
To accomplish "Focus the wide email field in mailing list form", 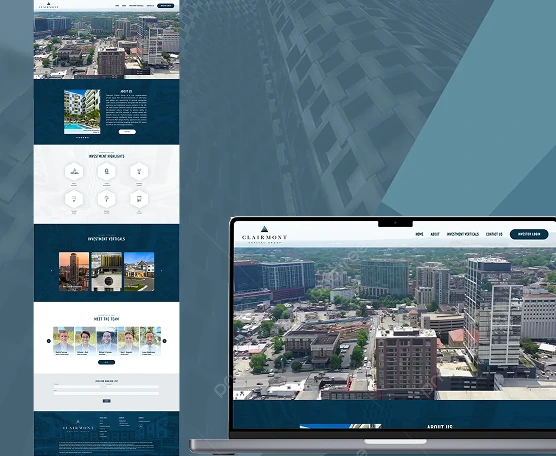I will click(106, 393).
